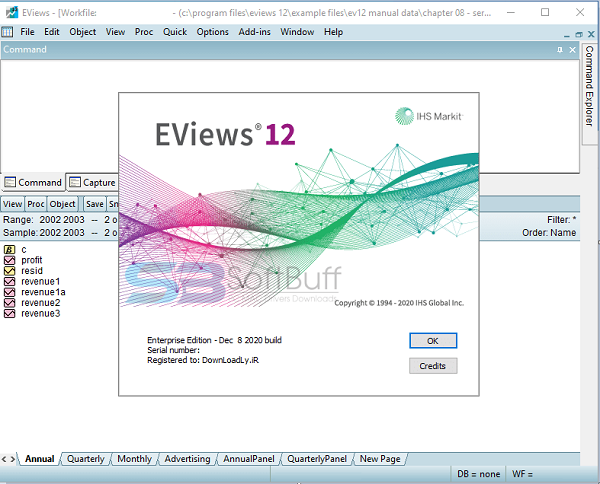Open the Add-ins menu

tap(254, 32)
